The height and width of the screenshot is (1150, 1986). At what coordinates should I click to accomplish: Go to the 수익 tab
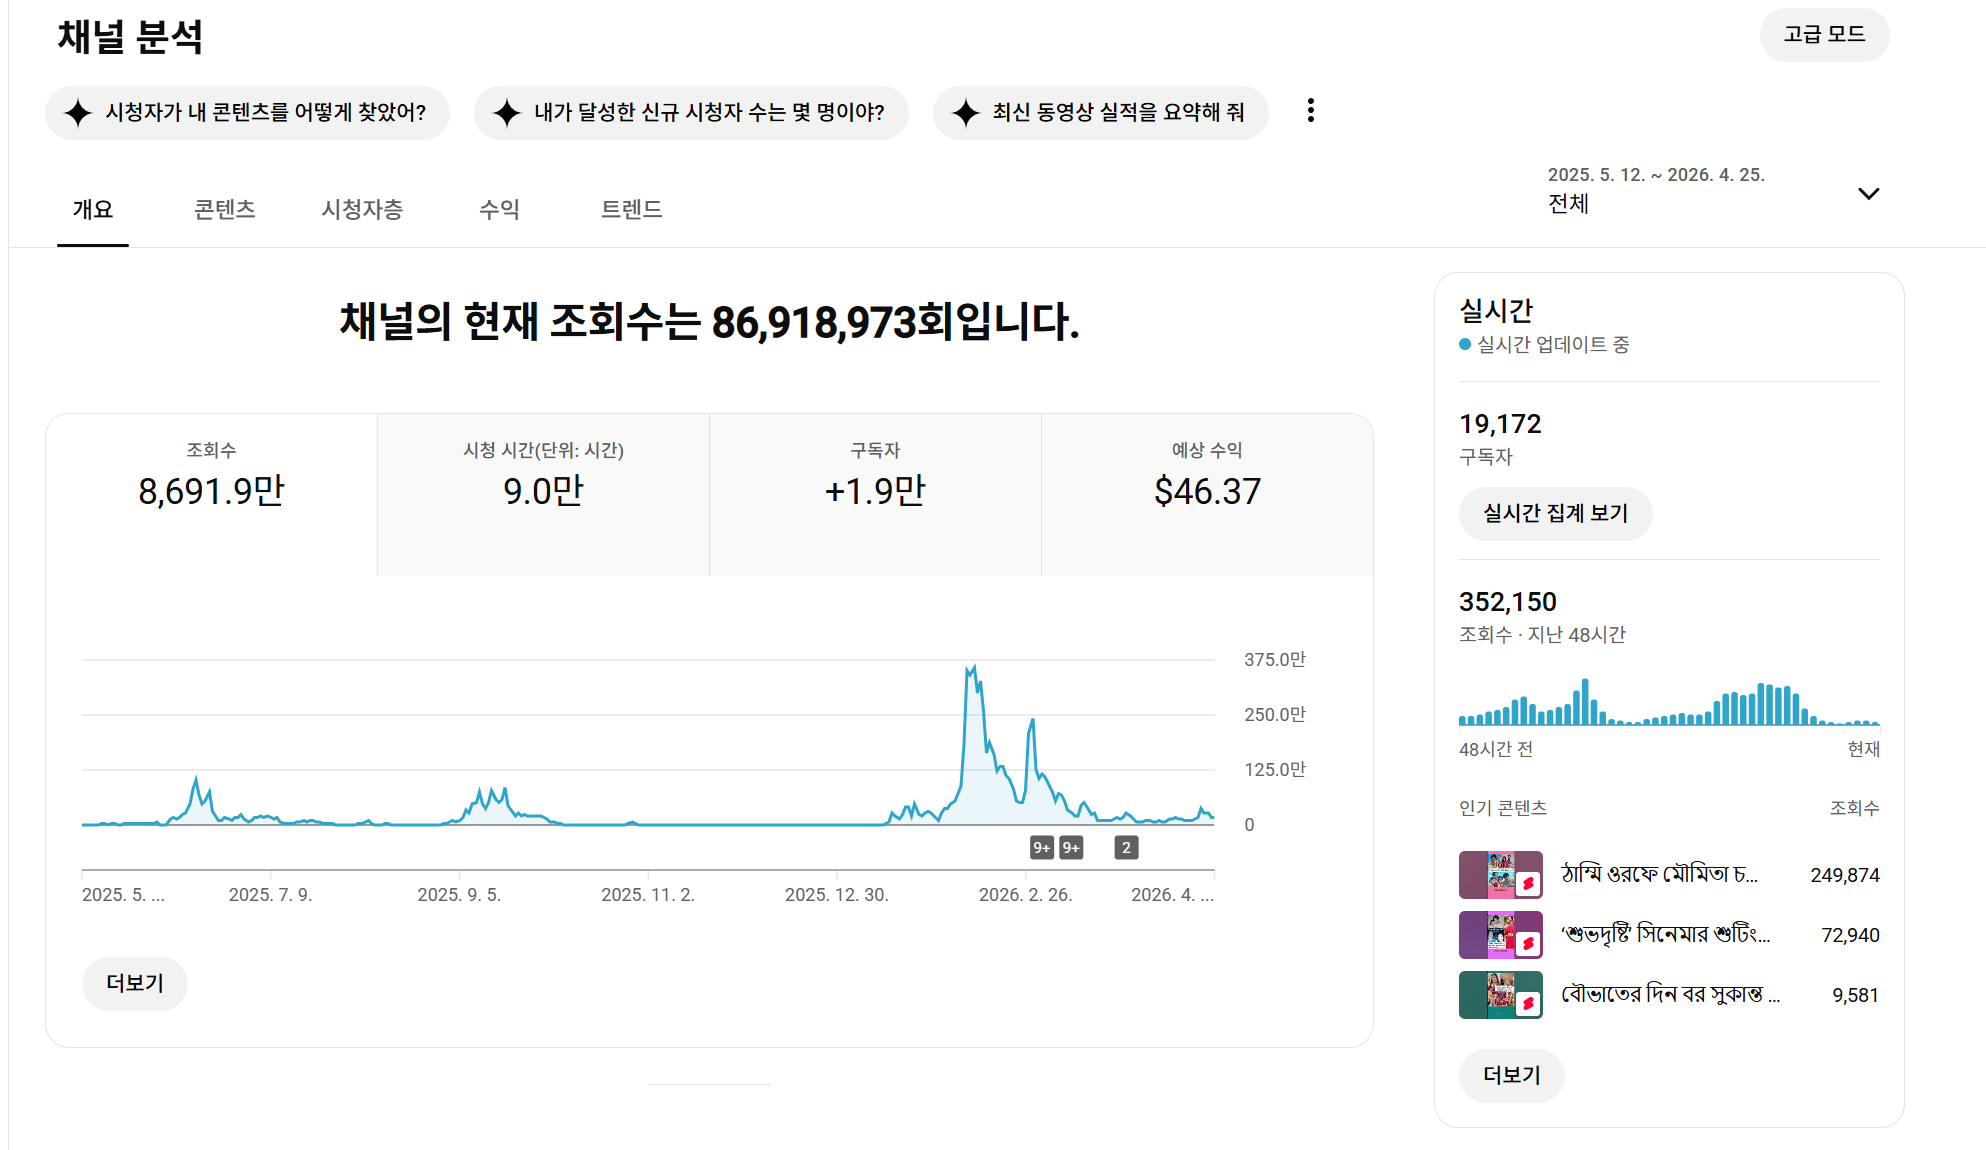pyautogui.click(x=499, y=209)
